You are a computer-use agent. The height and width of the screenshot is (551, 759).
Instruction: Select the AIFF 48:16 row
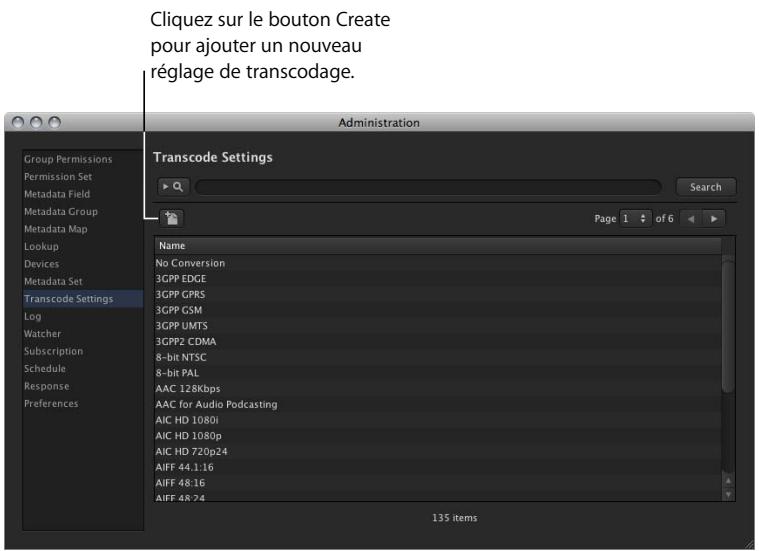[x=438, y=483]
